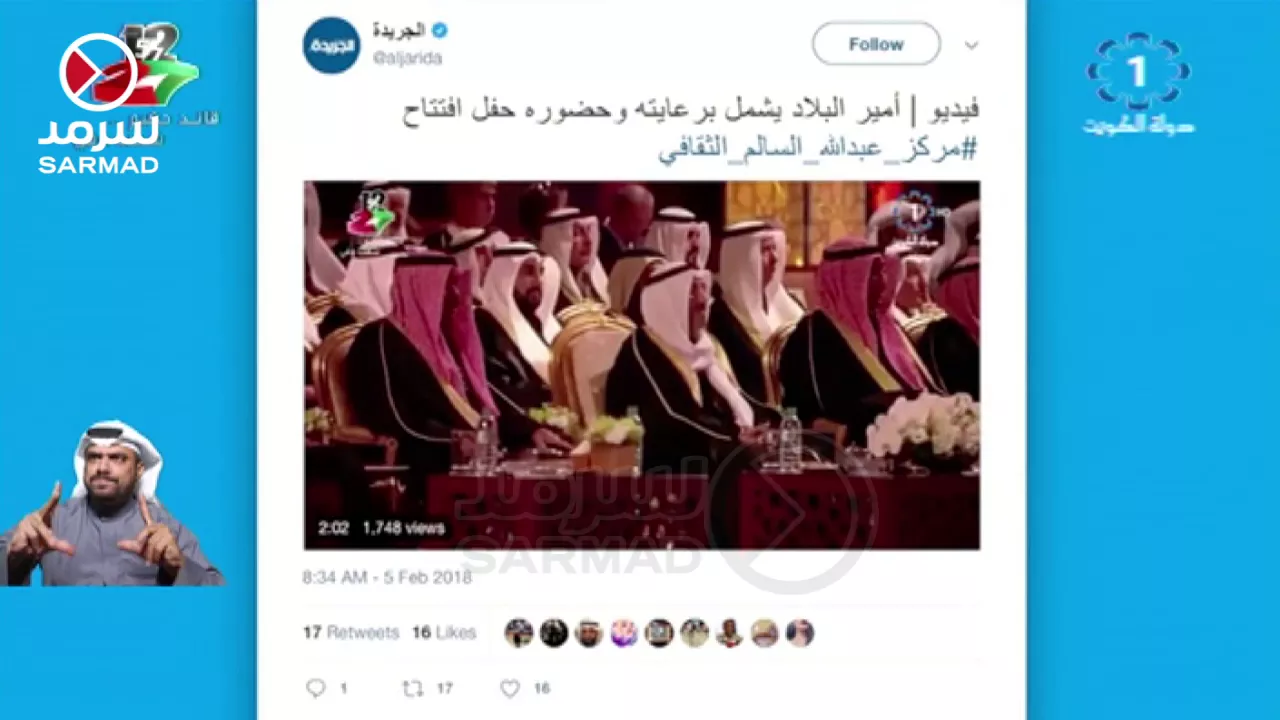Click the first liker avatar
This screenshot has width=1280, height=720.
coord(518,633)
